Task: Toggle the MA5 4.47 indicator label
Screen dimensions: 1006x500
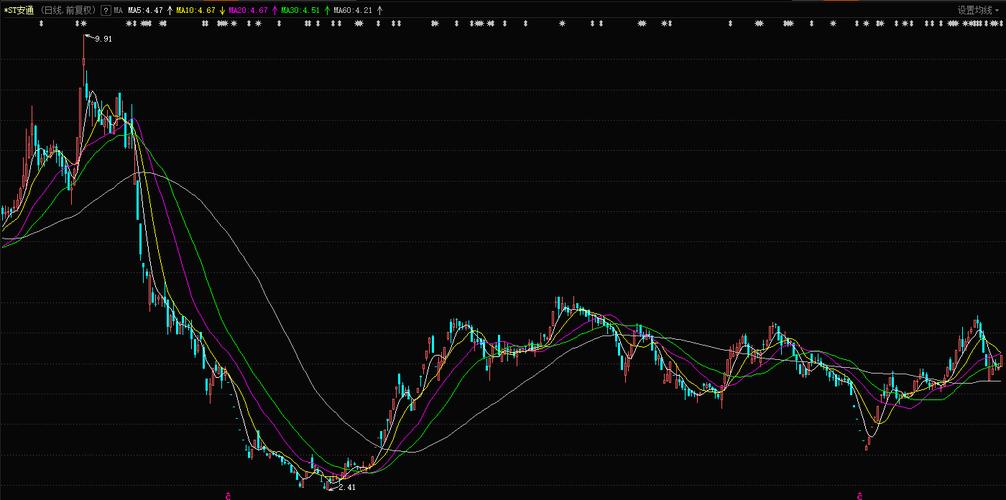Action: [x=145, y=10]
